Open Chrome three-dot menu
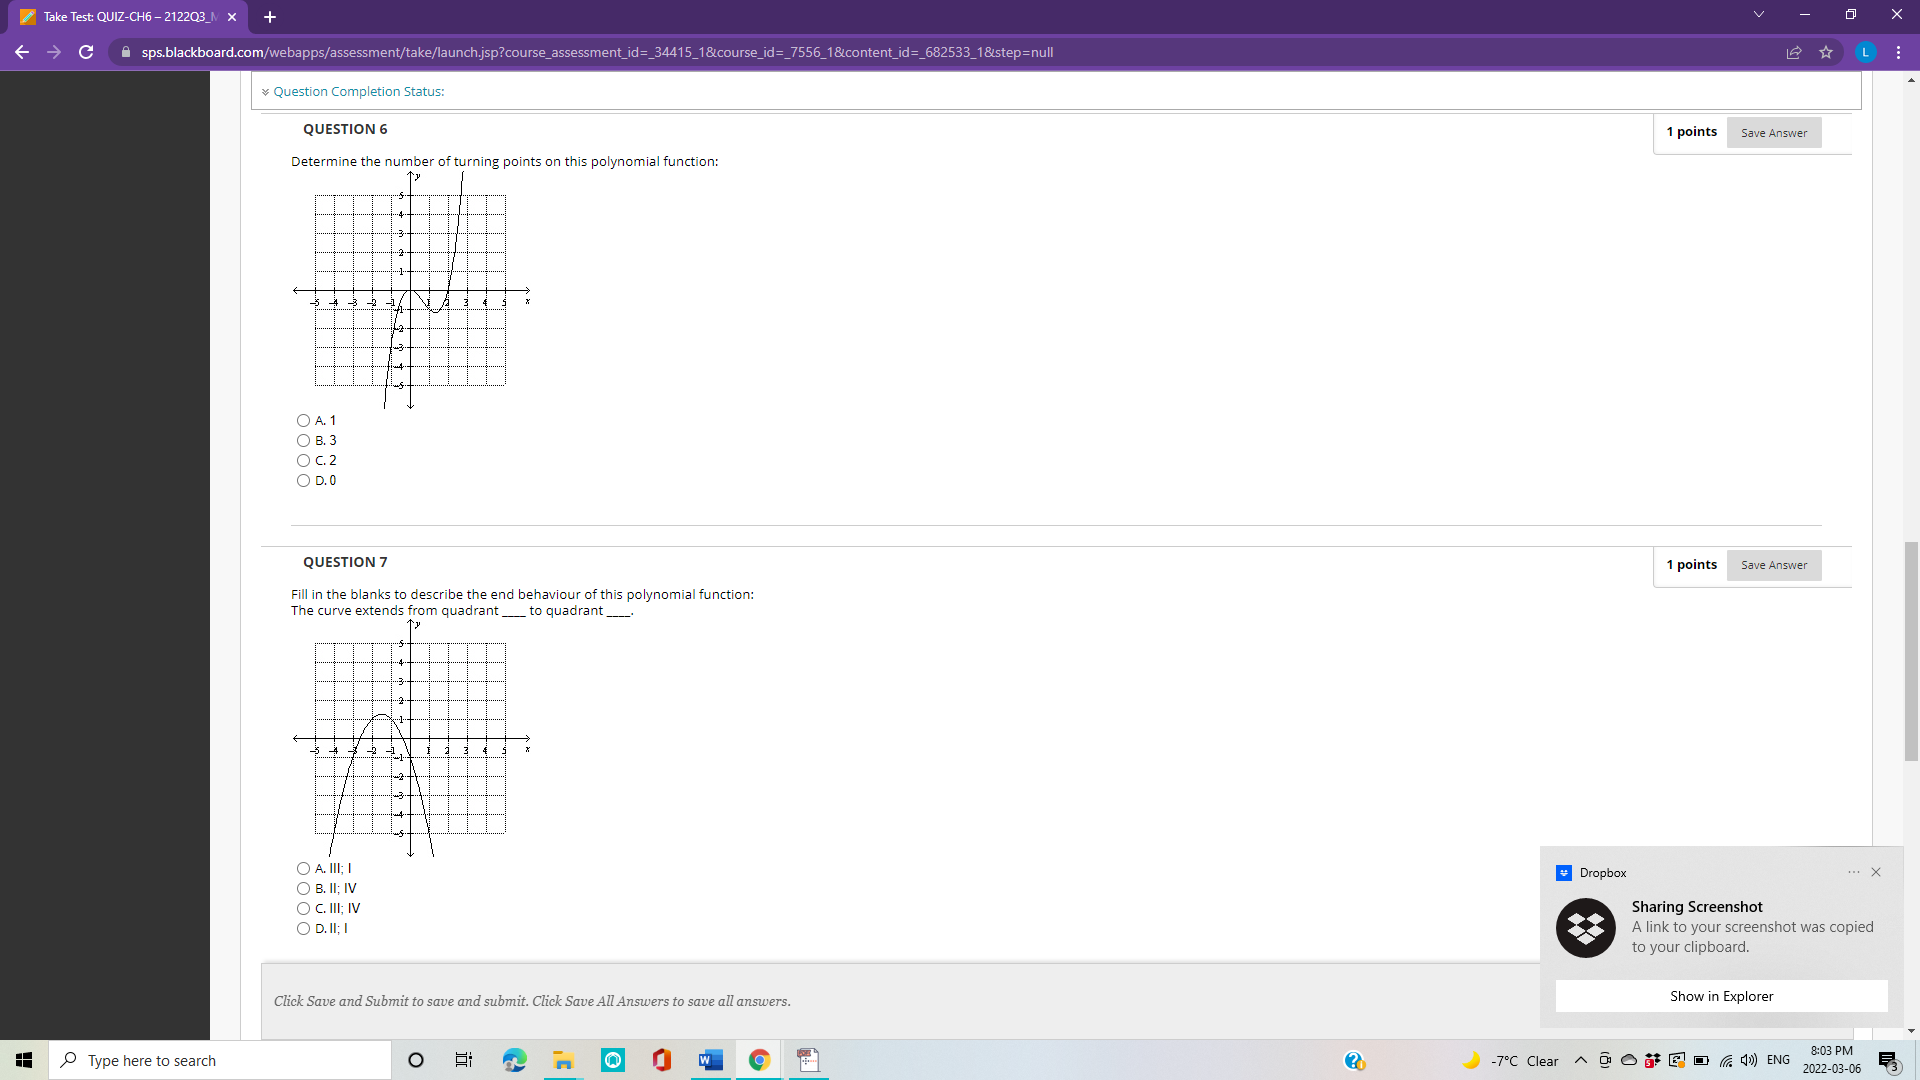 pyautogui.click(x=1898, y=52)
